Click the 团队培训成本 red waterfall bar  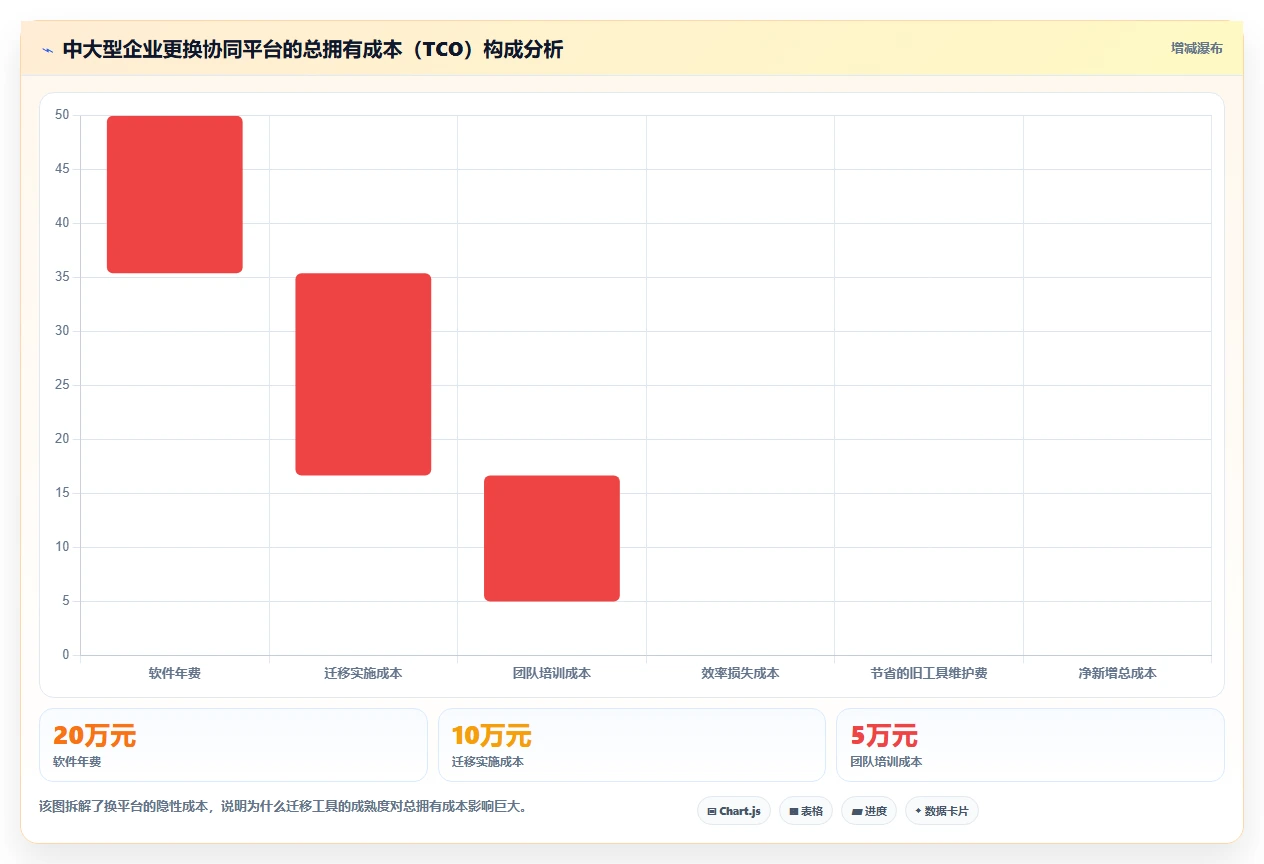[552, 538]
